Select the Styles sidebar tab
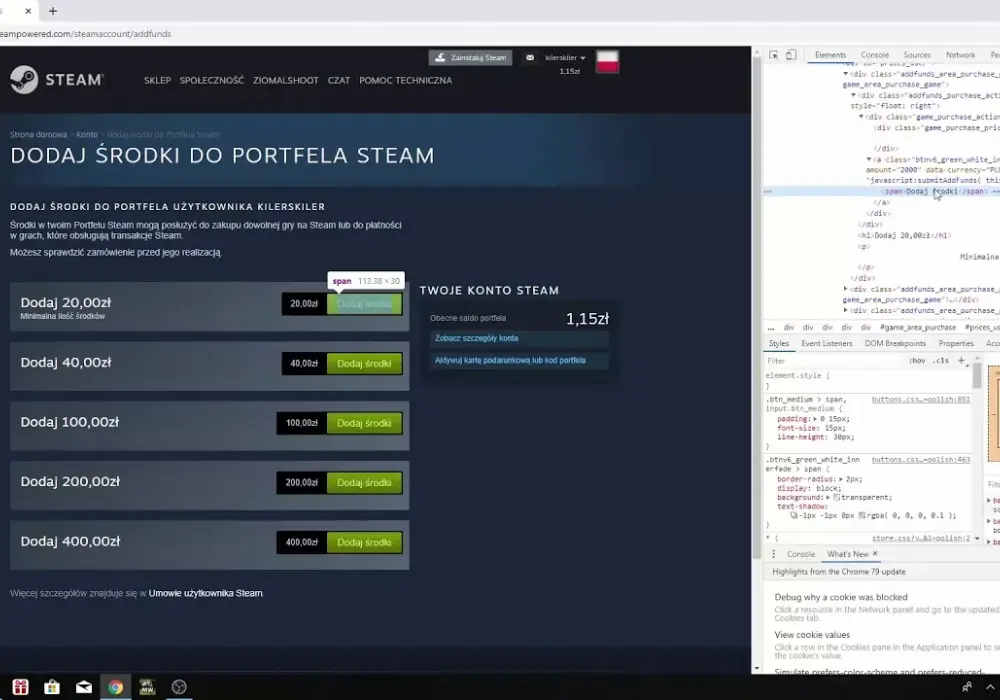The image size is (1000, 700). (779, 344)
